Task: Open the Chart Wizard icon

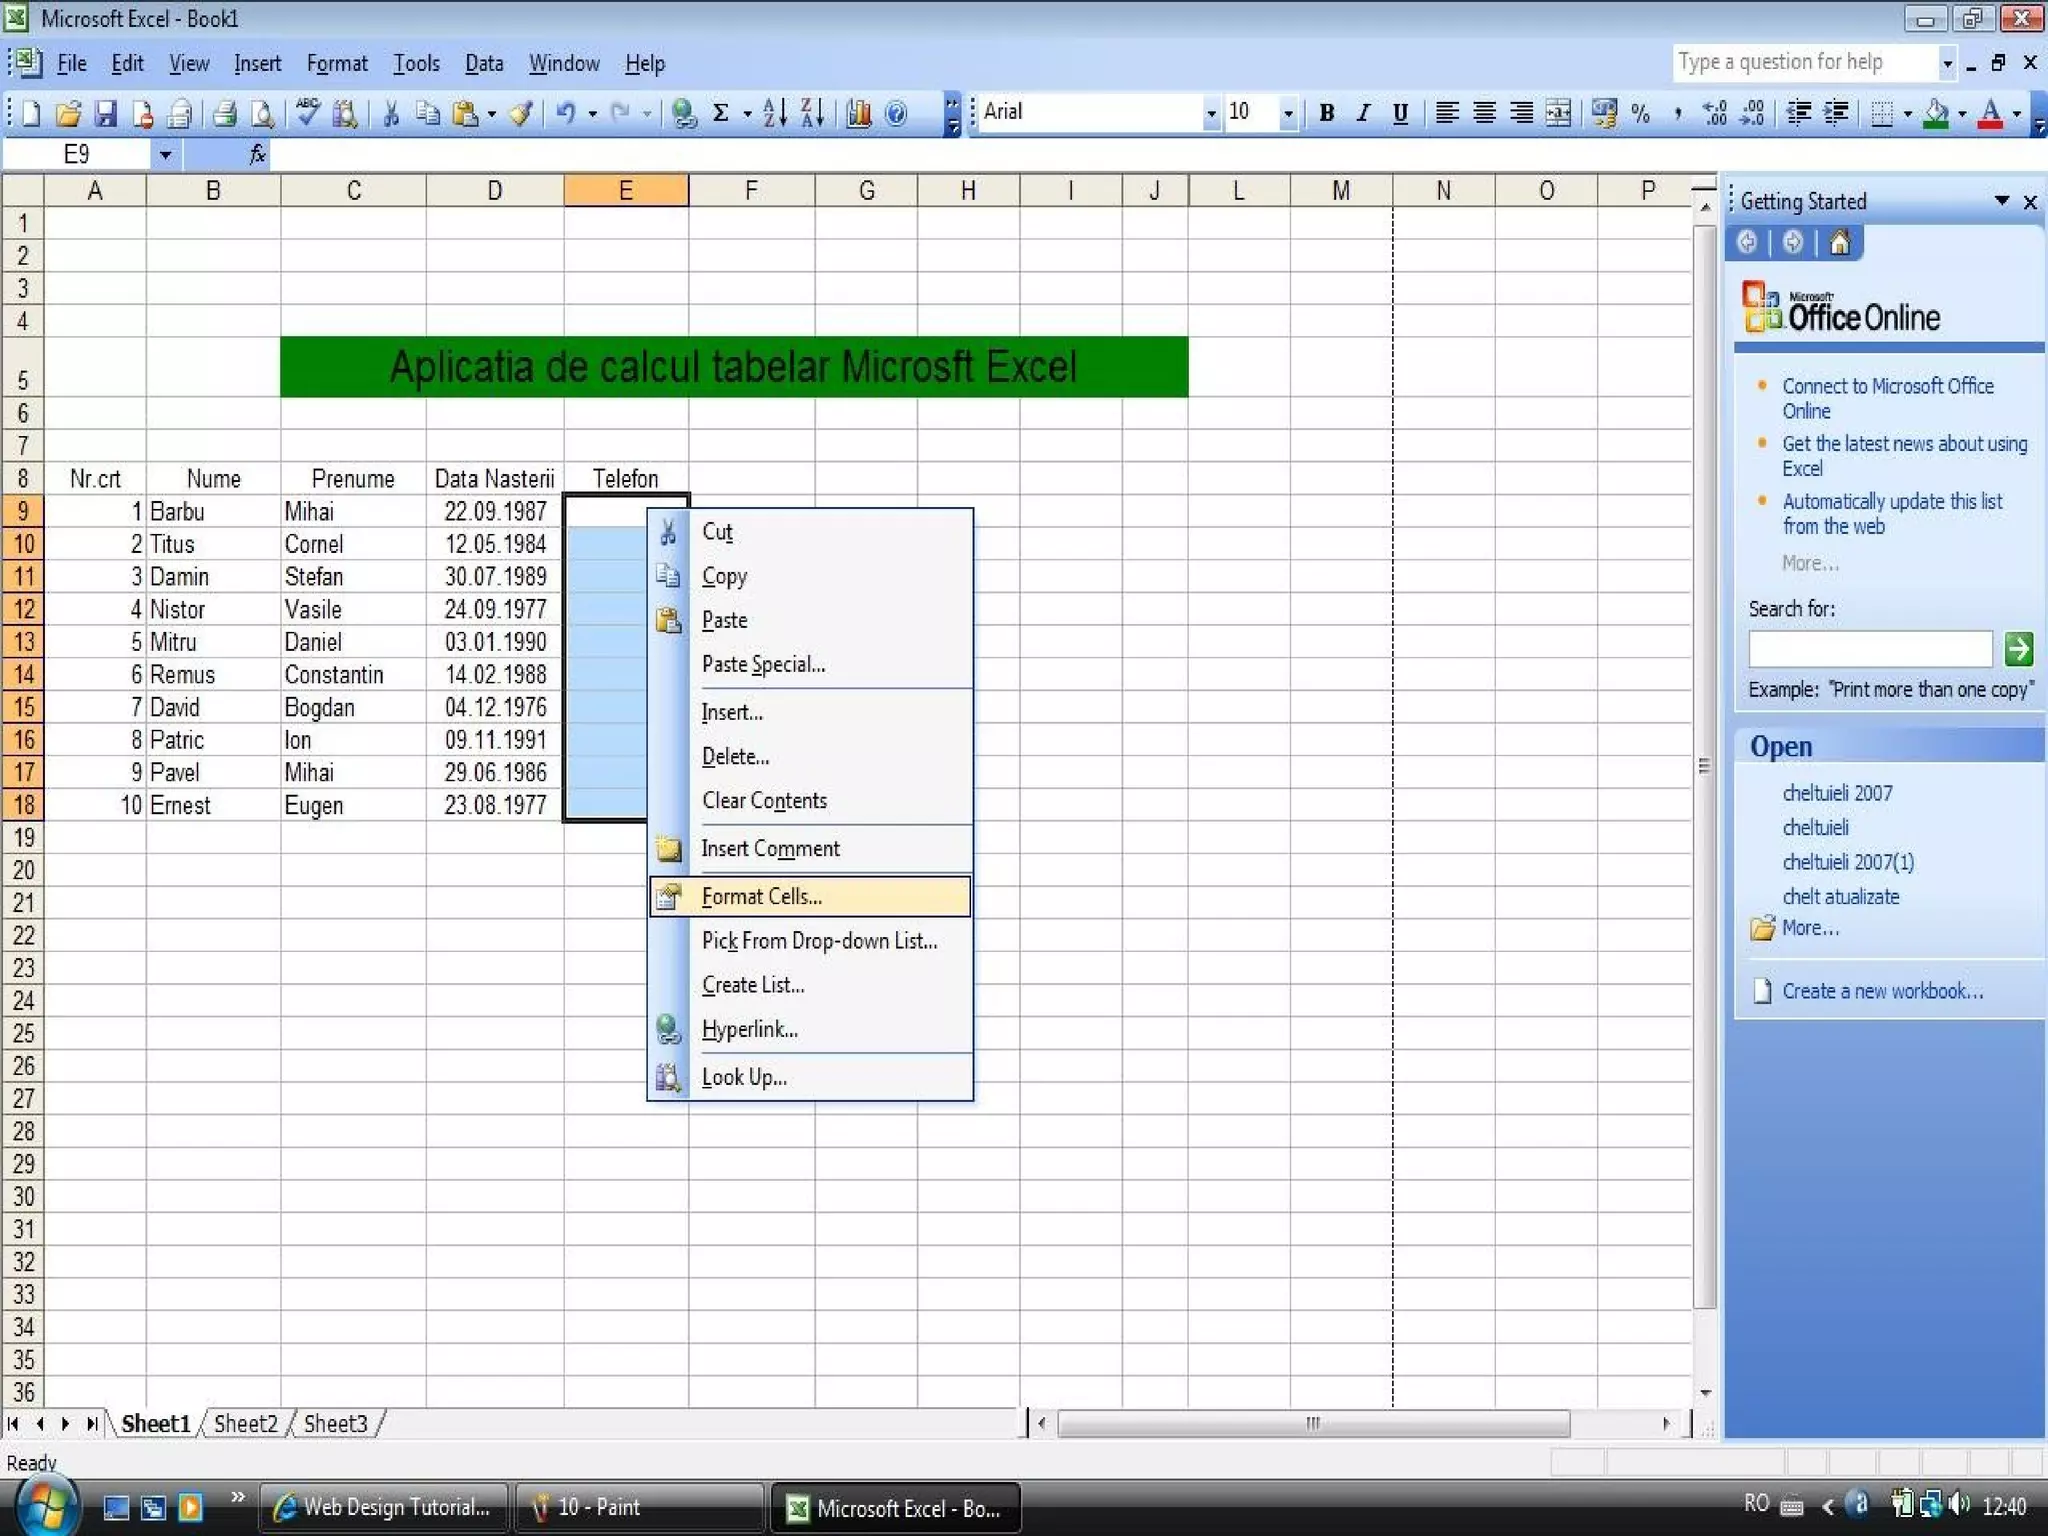Action: 858,113
